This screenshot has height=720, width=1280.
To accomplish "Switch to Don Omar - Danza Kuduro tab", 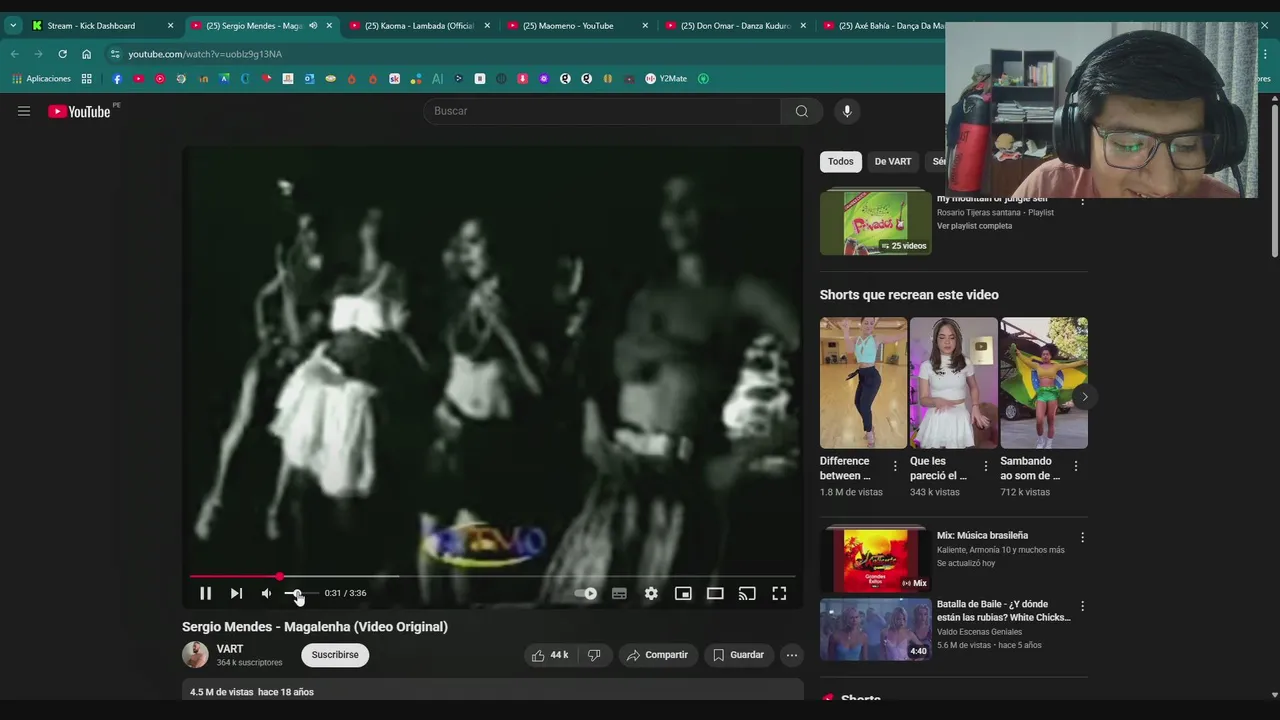I will click(x=735, y=26).
